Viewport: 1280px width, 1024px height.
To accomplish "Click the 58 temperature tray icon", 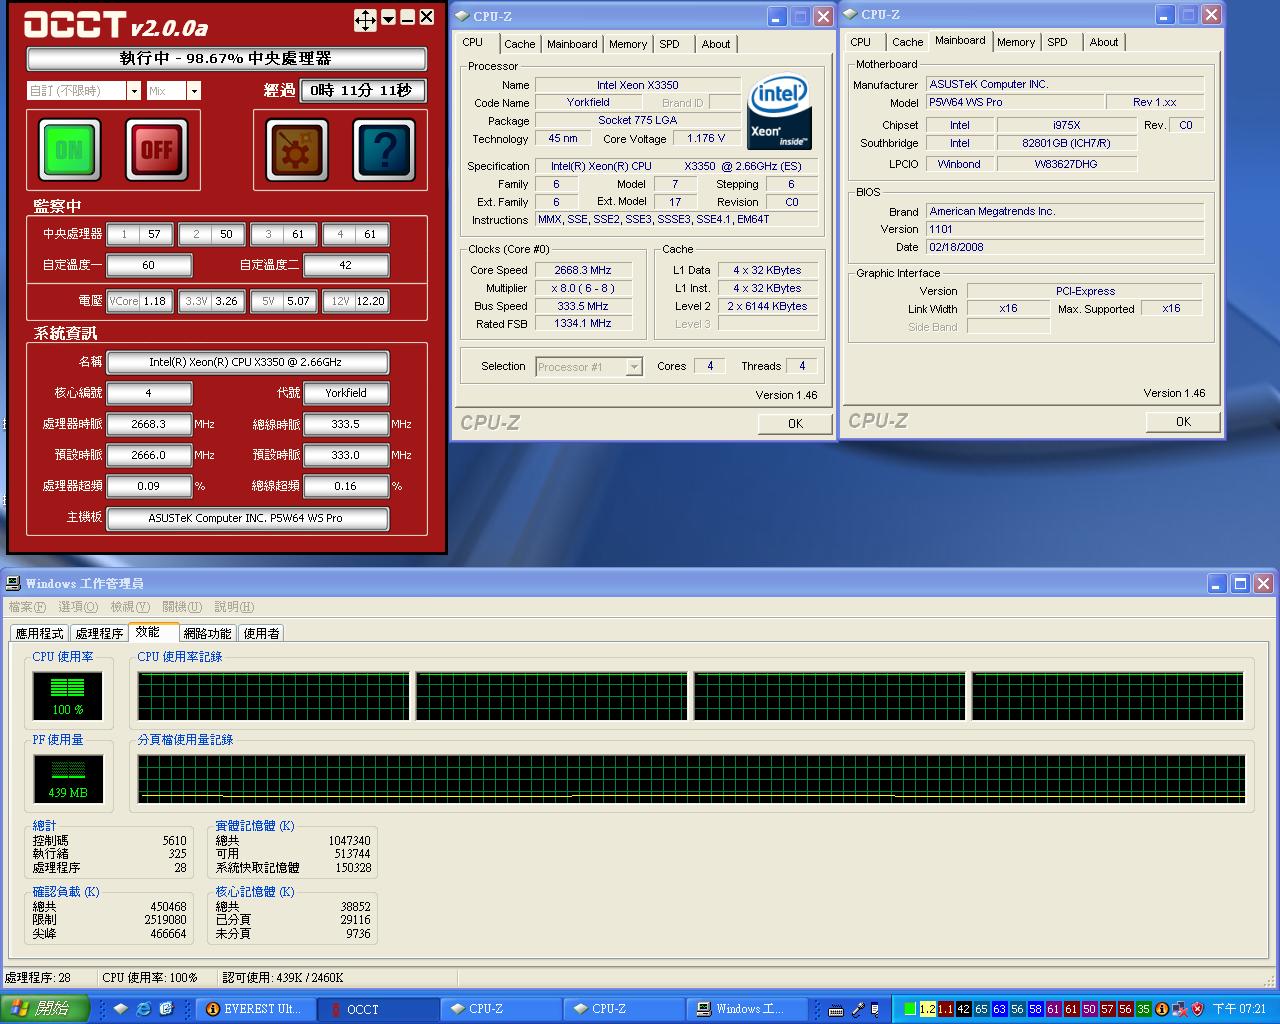I will pyautogui.click(x=1035, y=1009).
